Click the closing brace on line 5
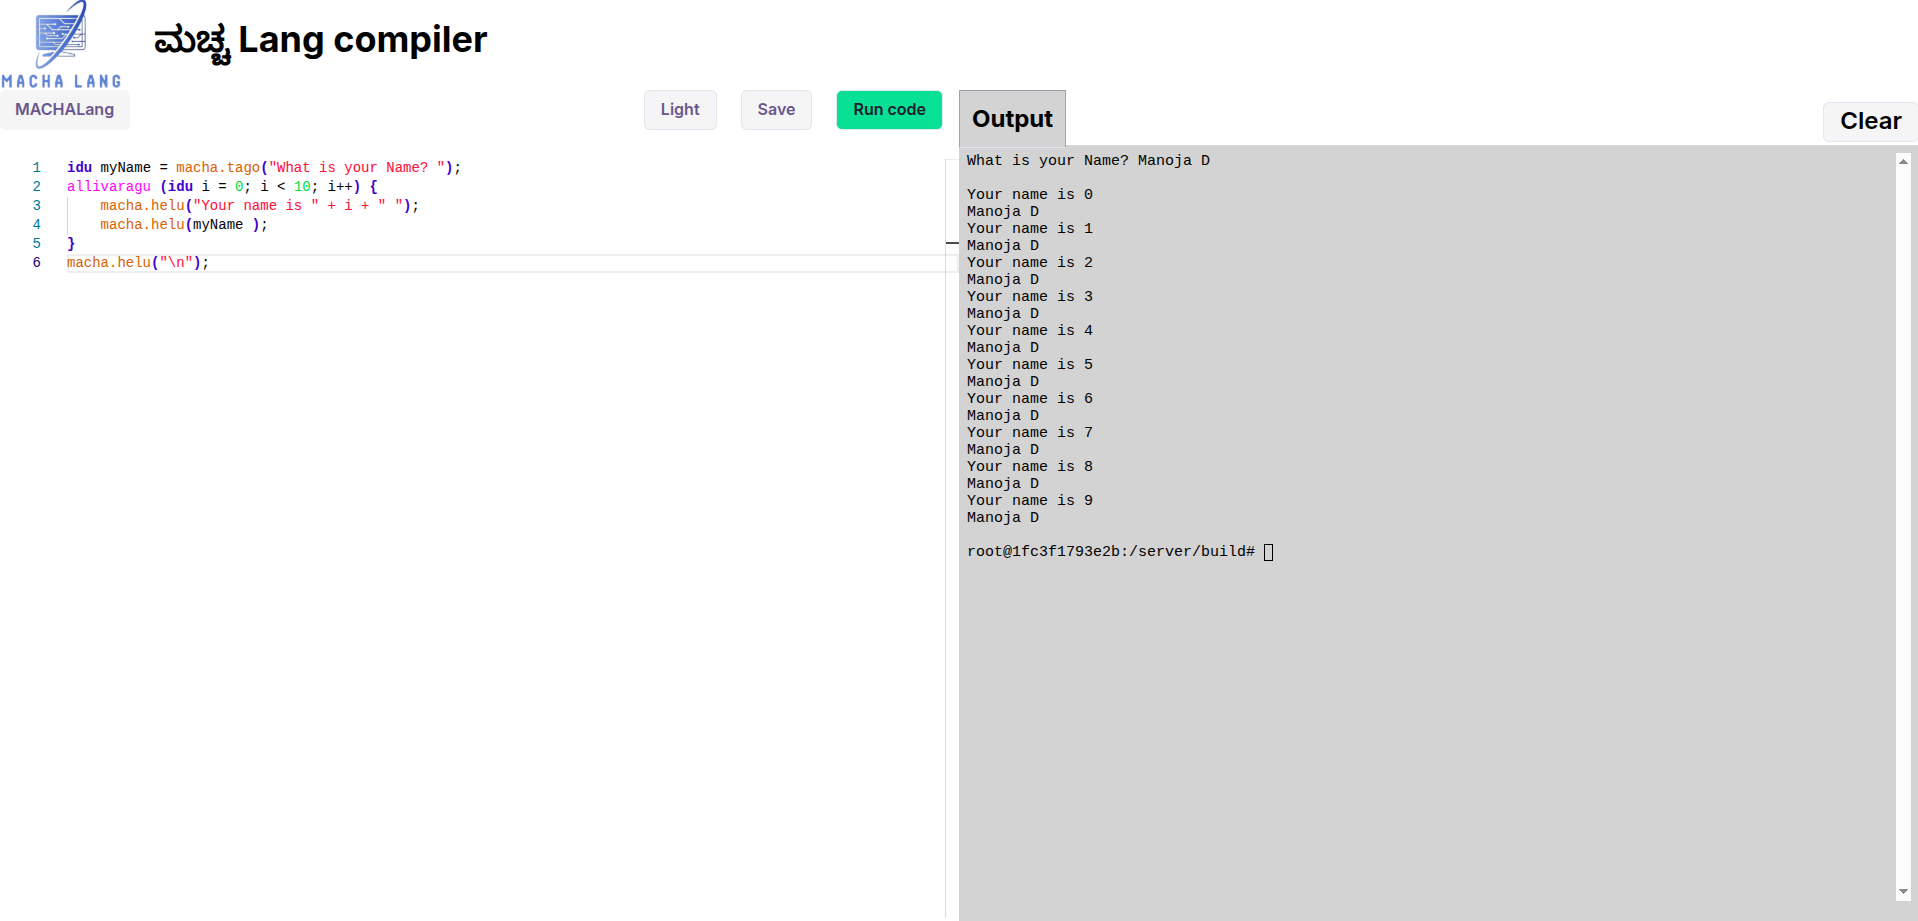This screenshot has width=1918, height=921. [71, 244]
